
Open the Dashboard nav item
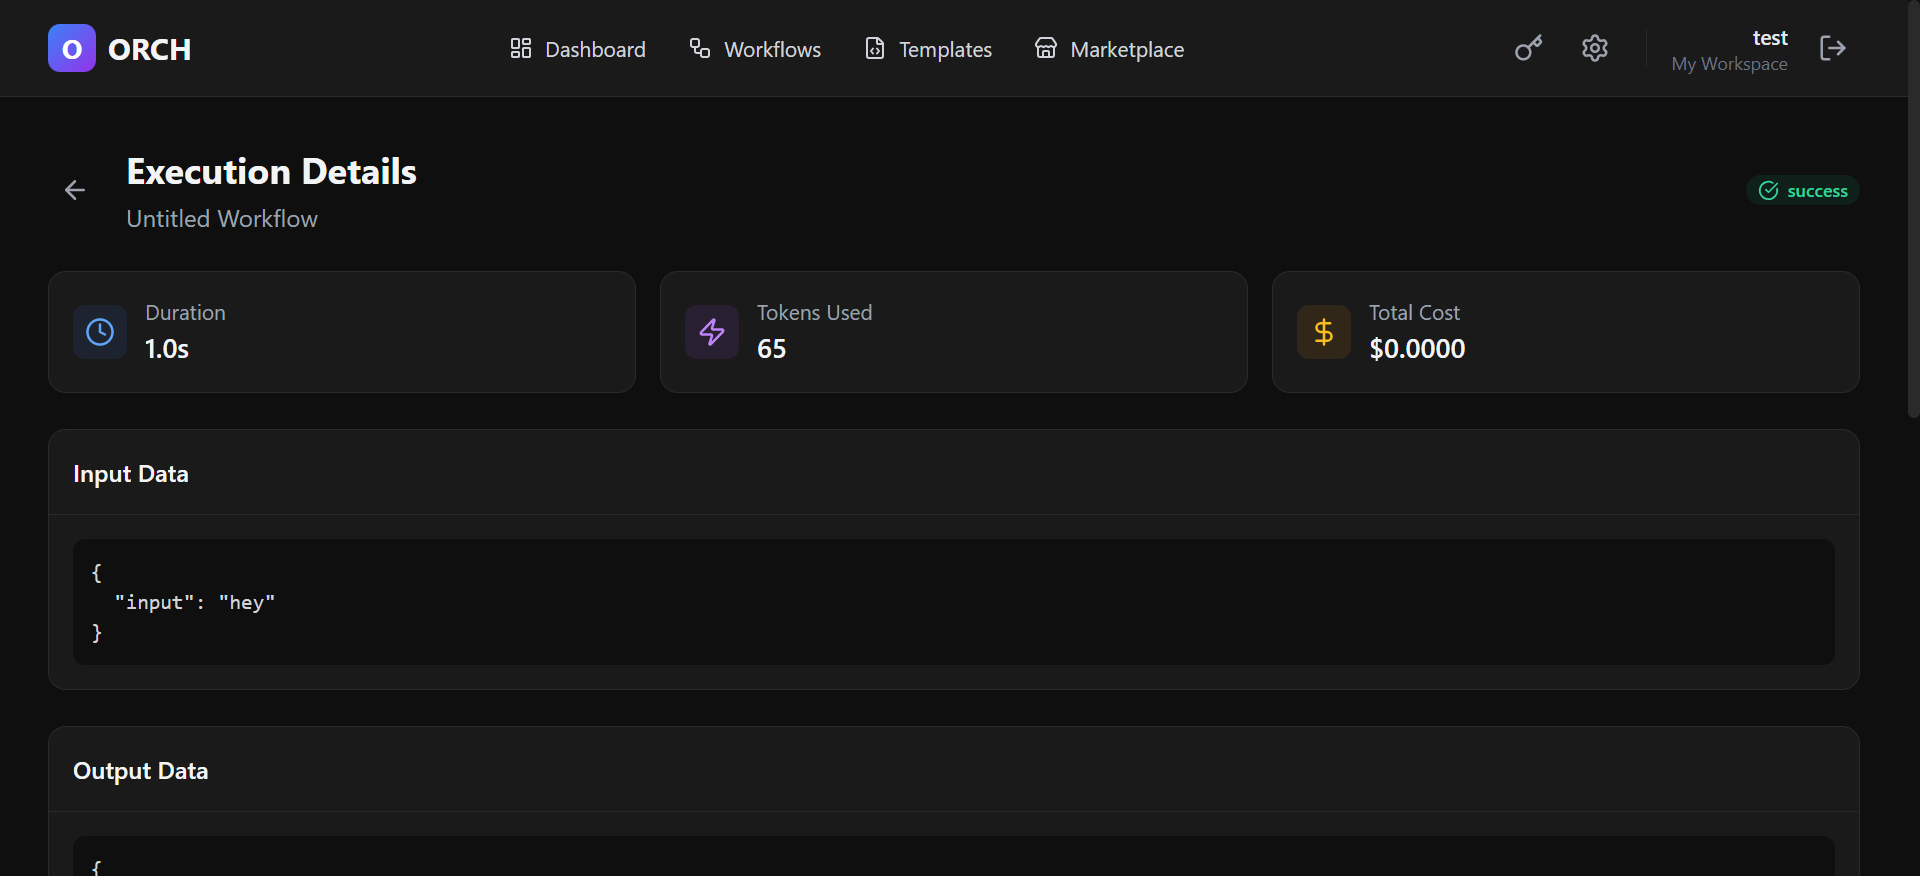578,49
